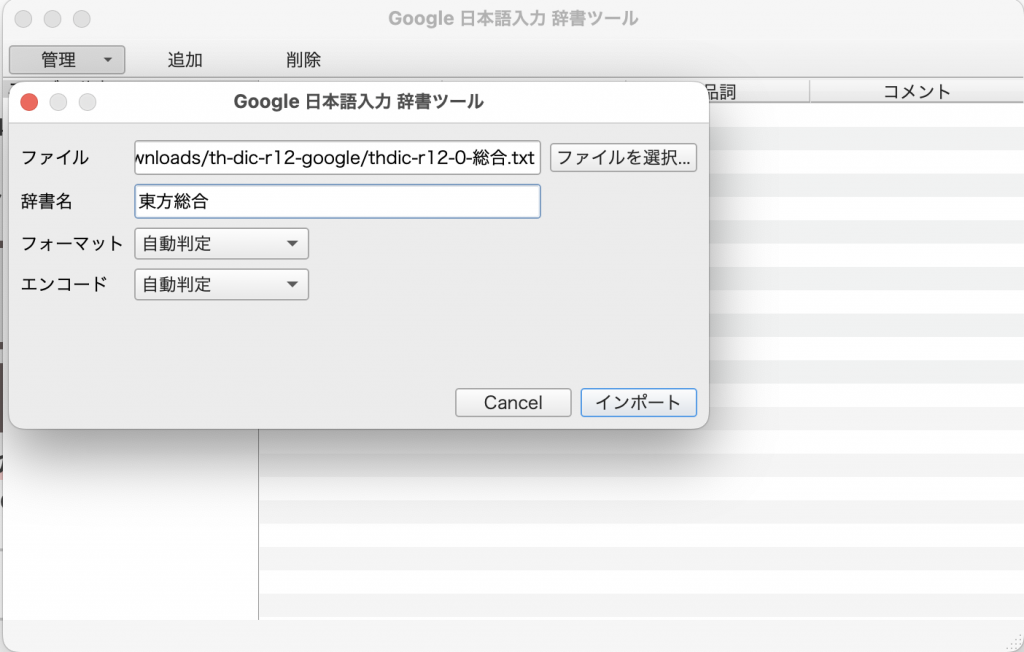The height and width of the screenshot is (652, 1024).
Task: Expand the フォーマット dropdown
Action: (x=221, y=243)
